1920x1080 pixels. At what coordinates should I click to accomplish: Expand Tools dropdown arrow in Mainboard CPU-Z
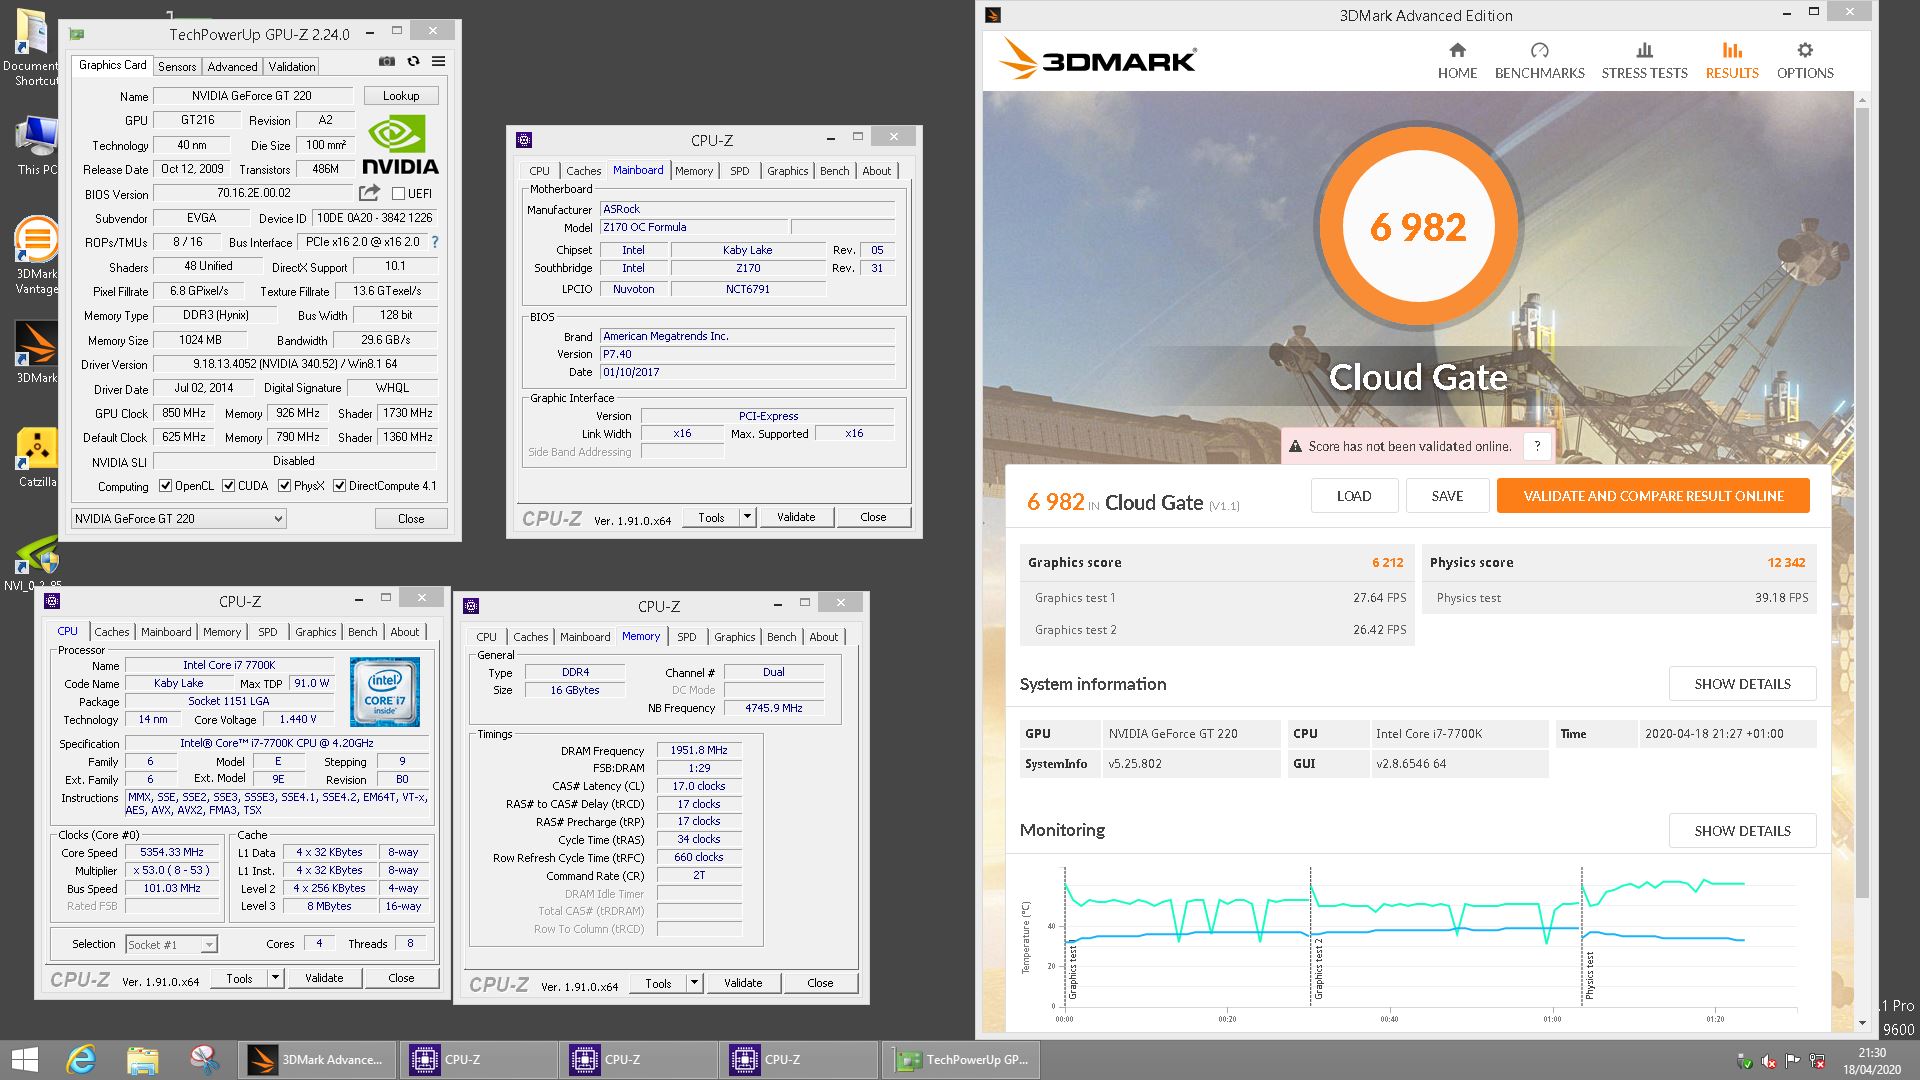click(x=747, y=517)
